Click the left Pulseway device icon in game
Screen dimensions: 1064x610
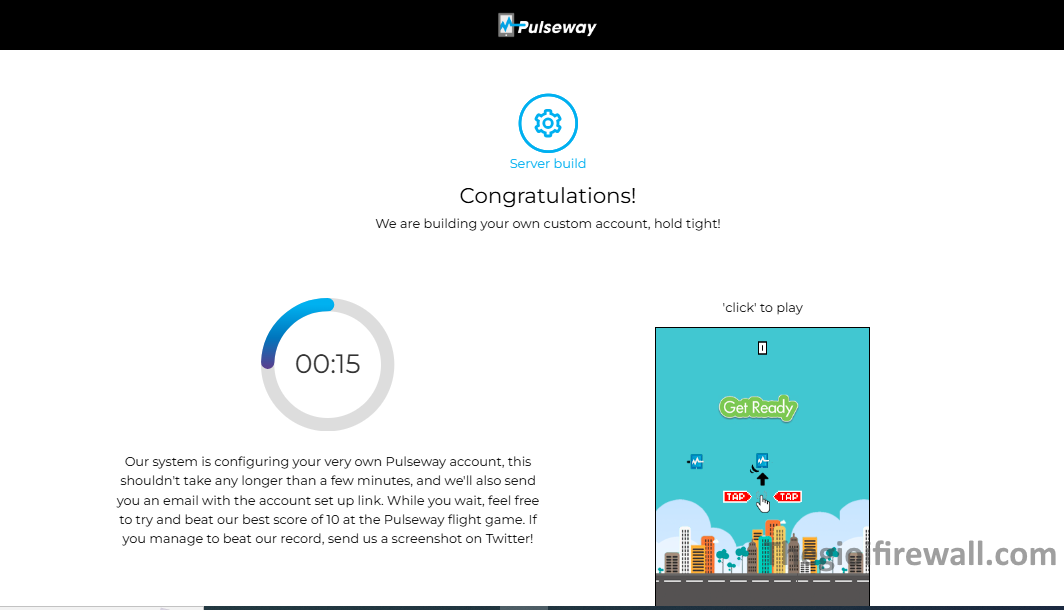pyautogui.click(x=696, y=461)
